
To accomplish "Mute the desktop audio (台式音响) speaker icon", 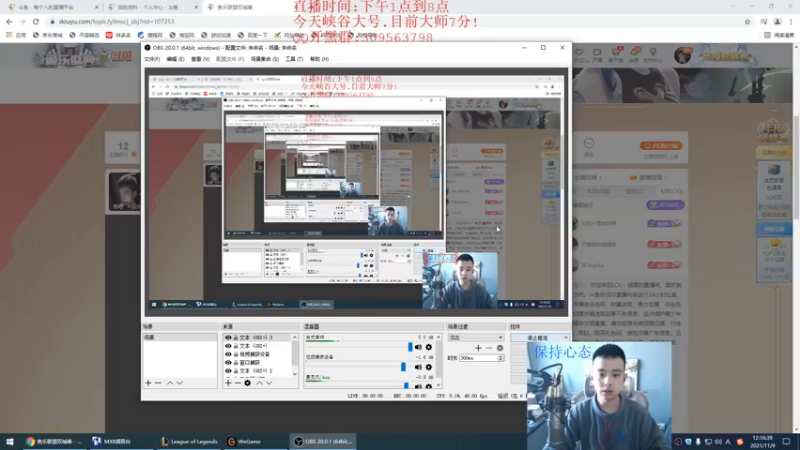I will coord(418,347).
